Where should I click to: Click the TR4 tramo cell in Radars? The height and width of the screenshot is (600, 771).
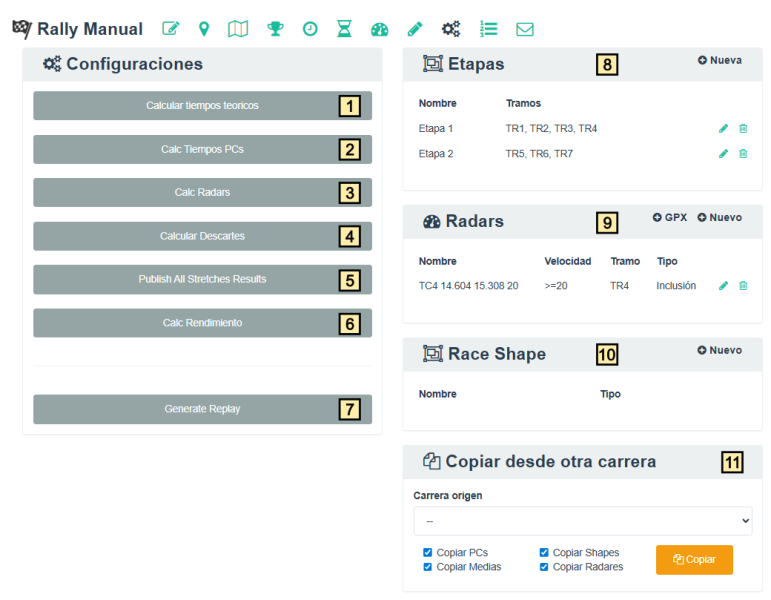pyautogui.click(x=619, y=286)
